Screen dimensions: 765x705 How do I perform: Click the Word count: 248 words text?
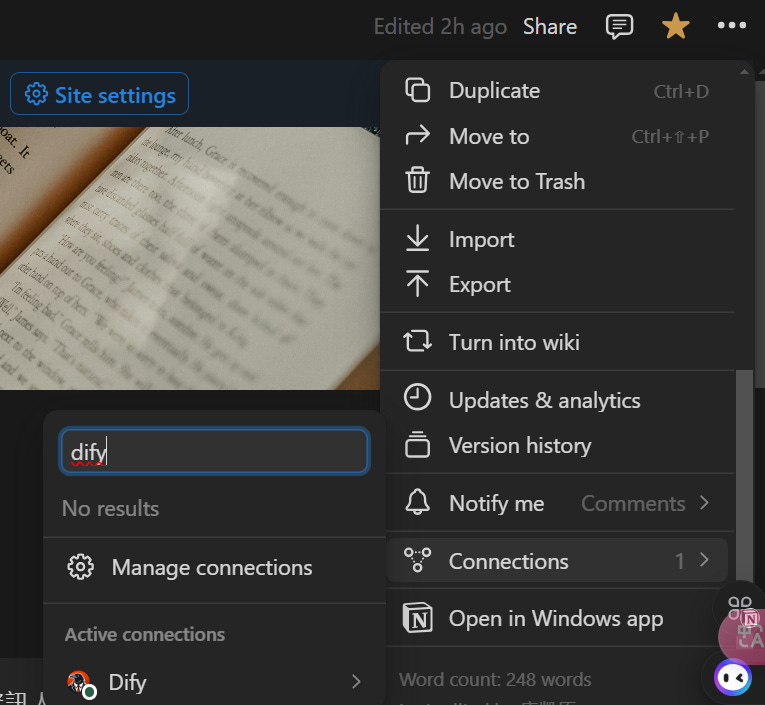point(495,680)
